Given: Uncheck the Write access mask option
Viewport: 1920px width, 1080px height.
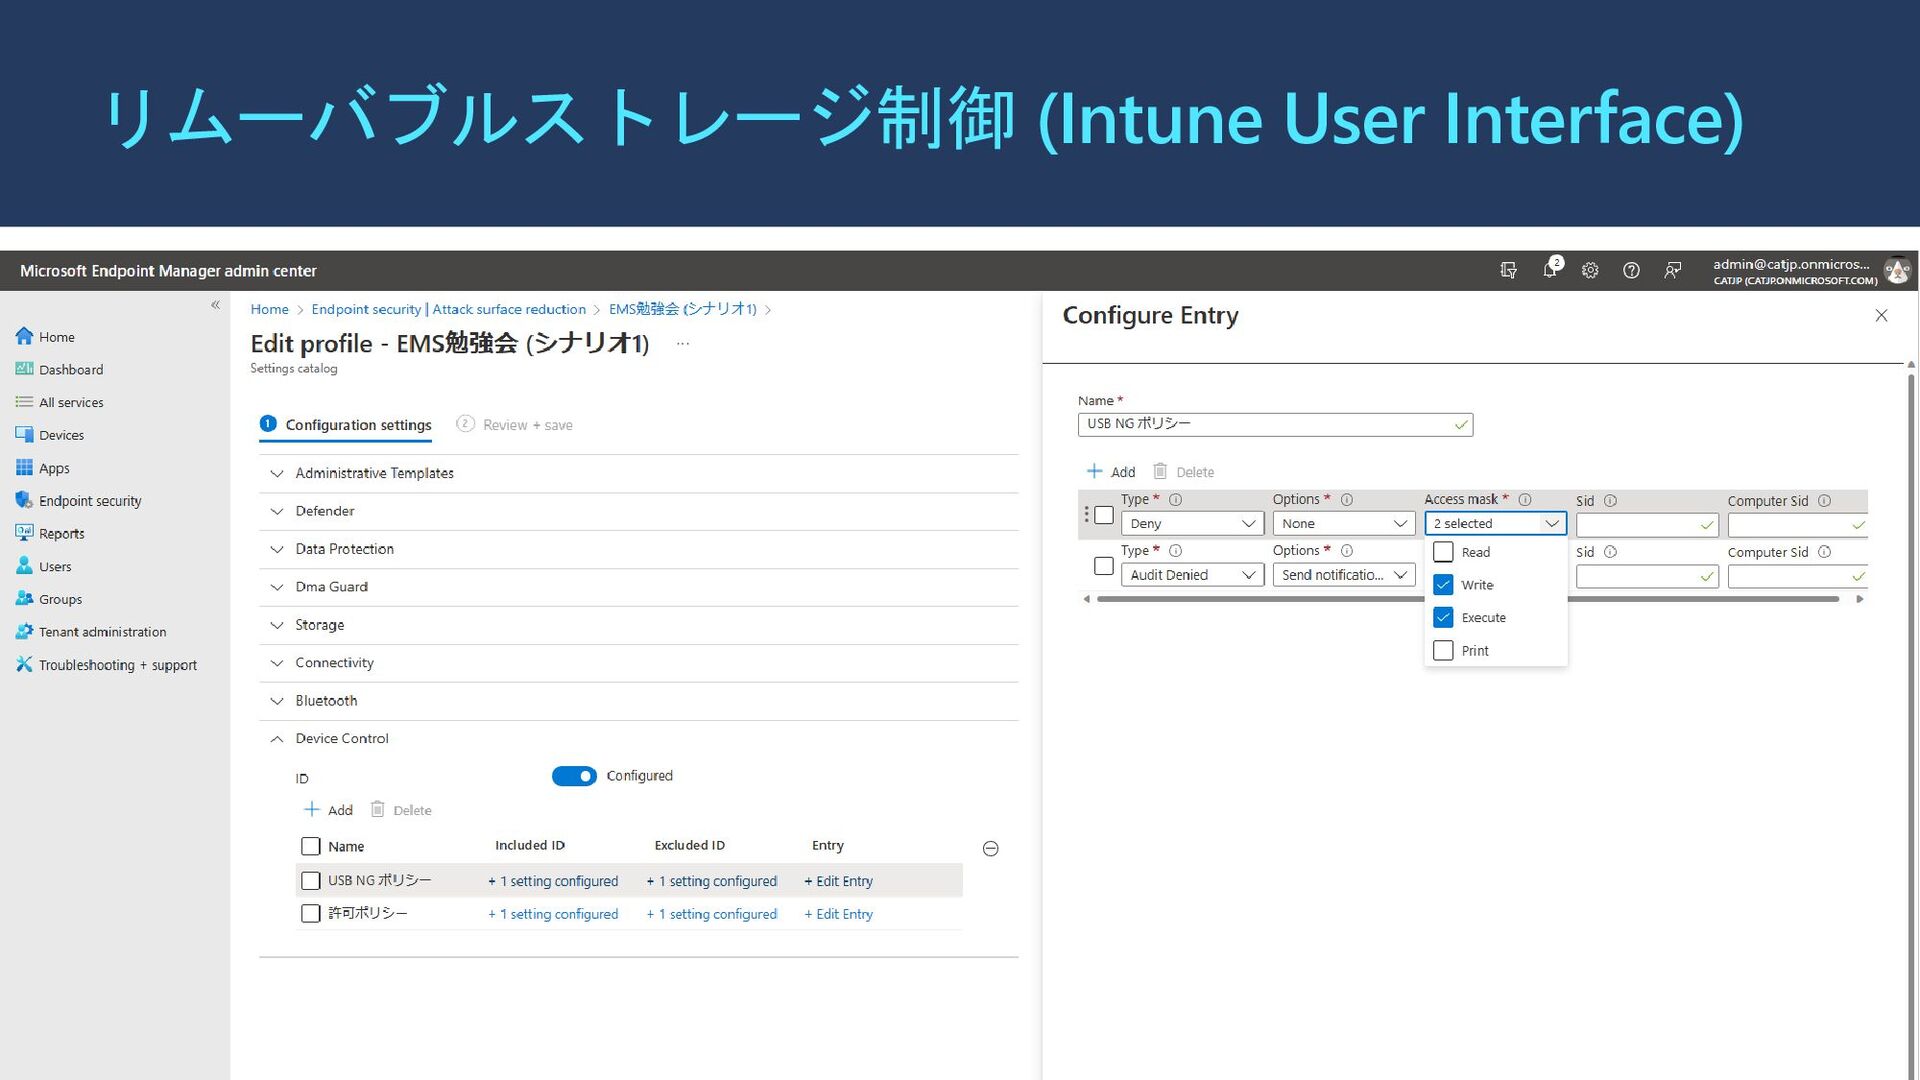Looking at the screenshot, I should click(1443, 585).
